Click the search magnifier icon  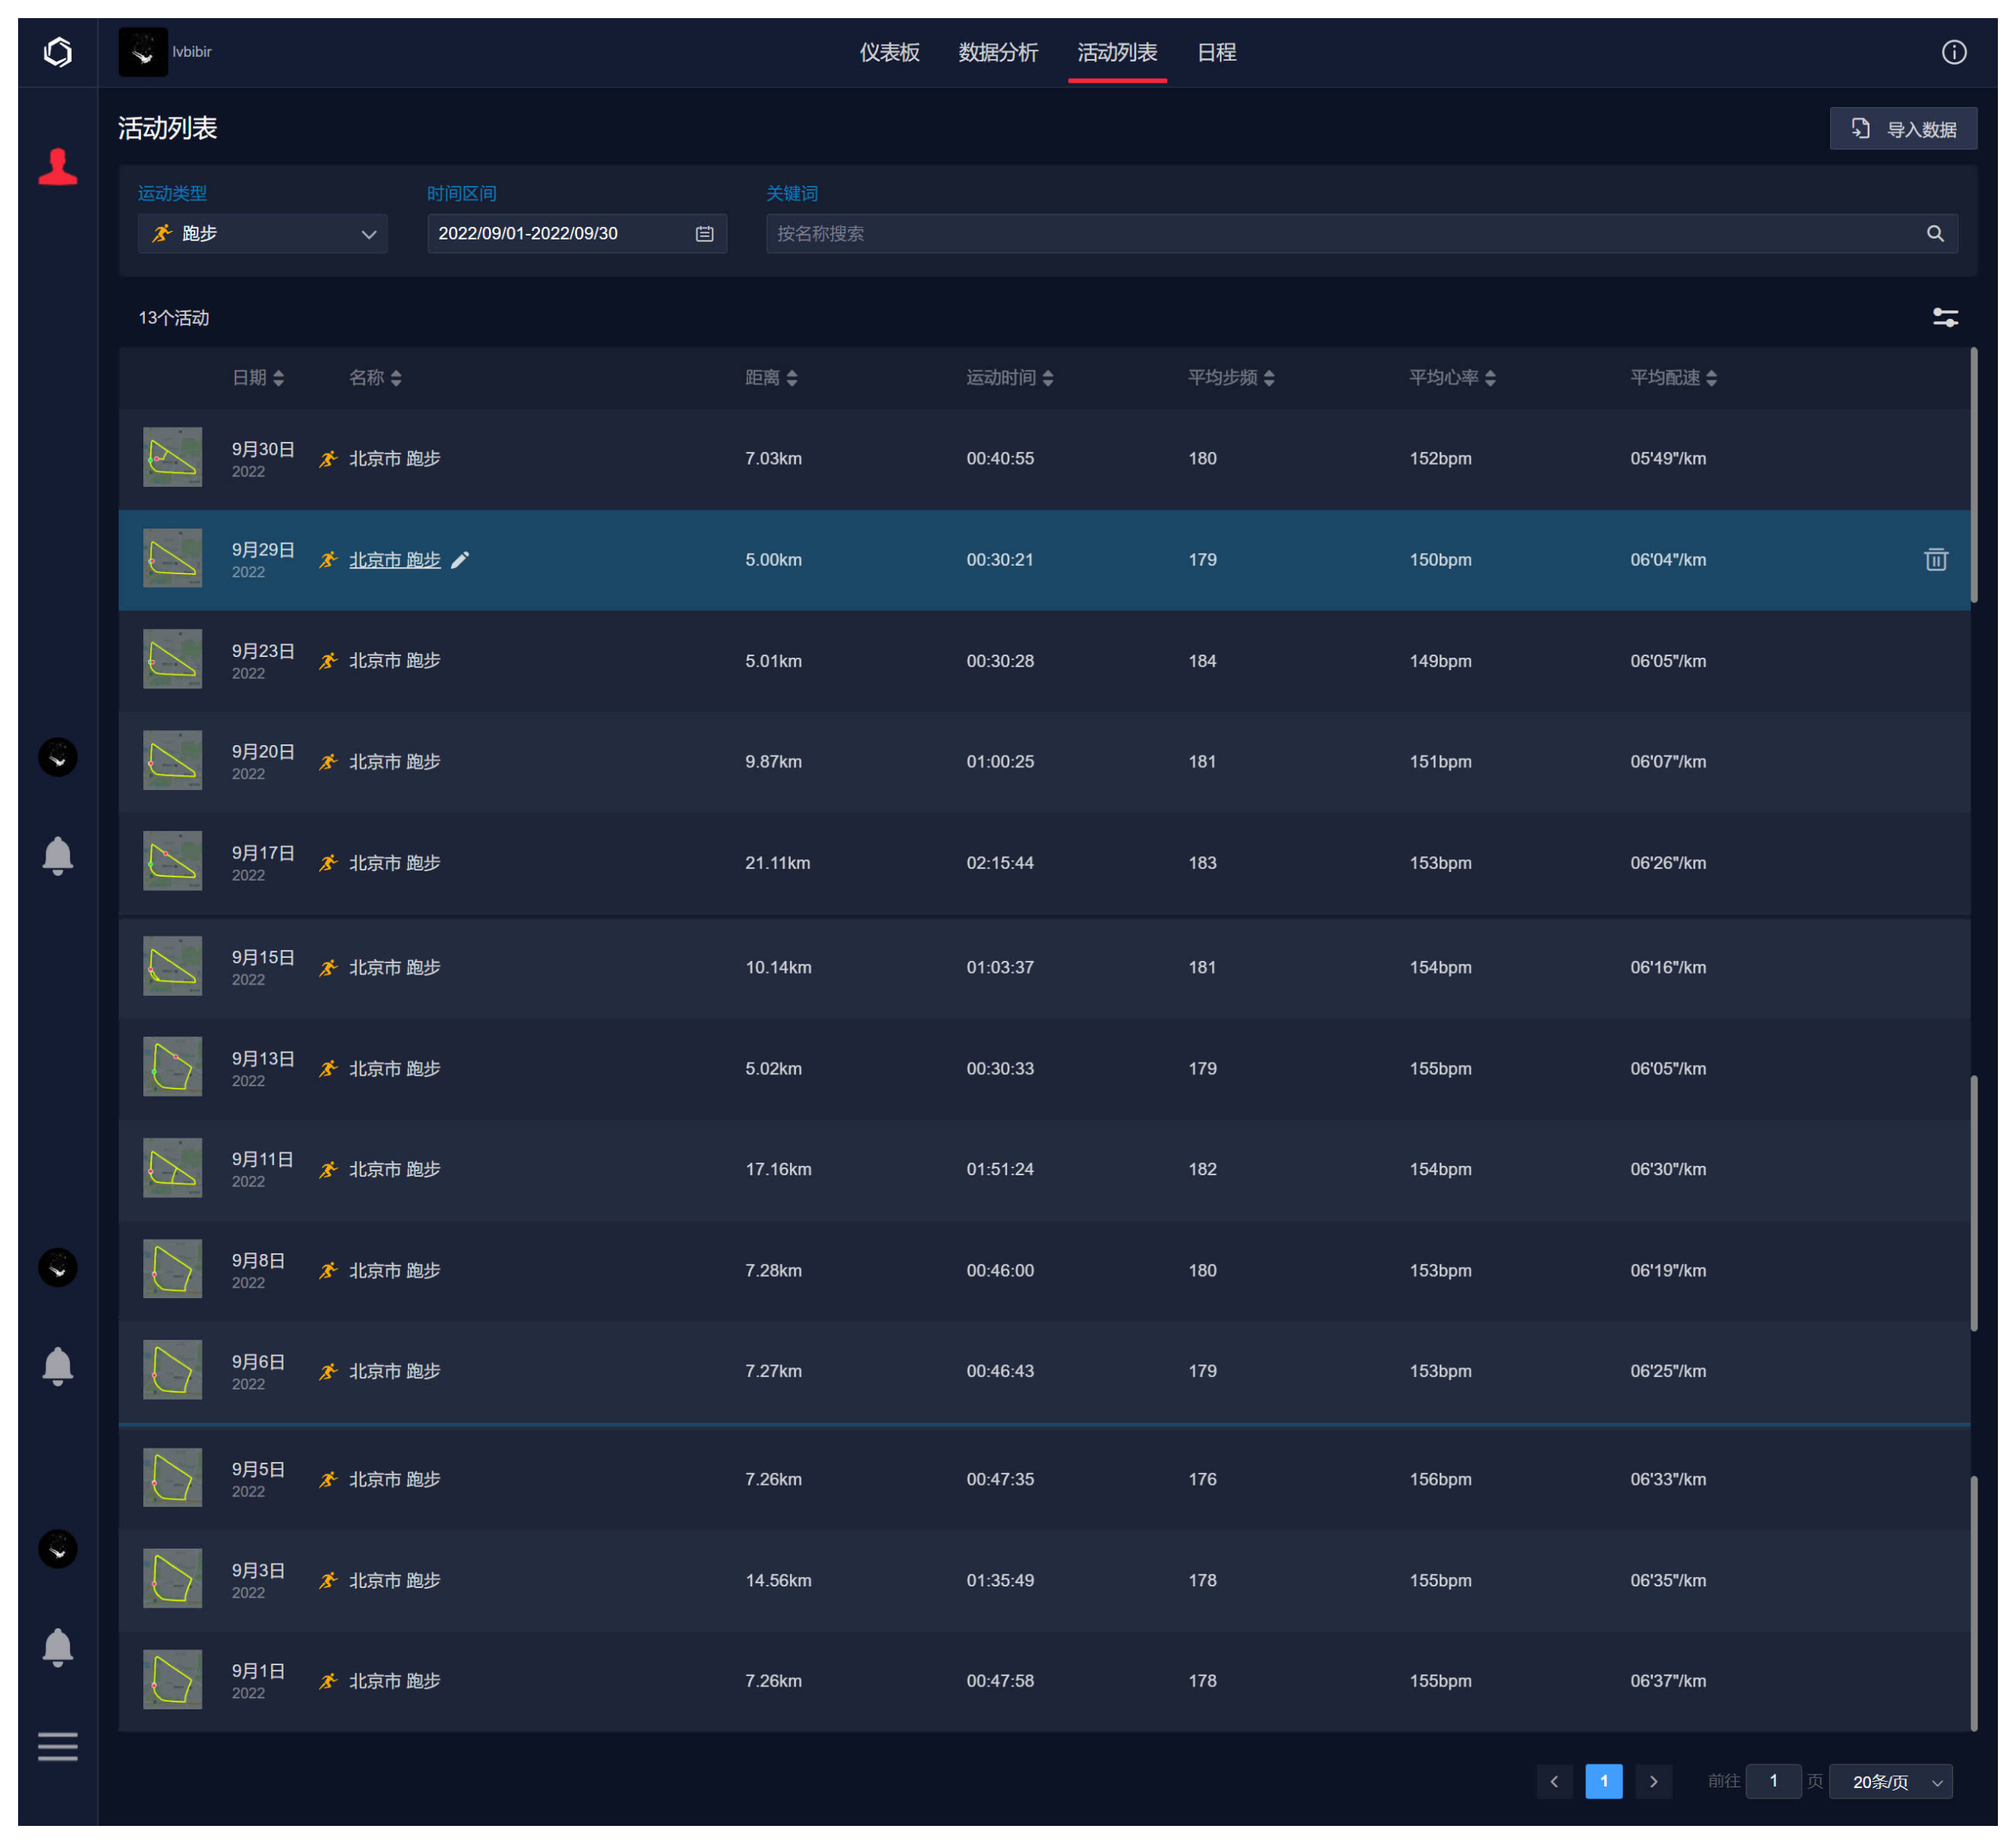click(x=1934, y=234)
